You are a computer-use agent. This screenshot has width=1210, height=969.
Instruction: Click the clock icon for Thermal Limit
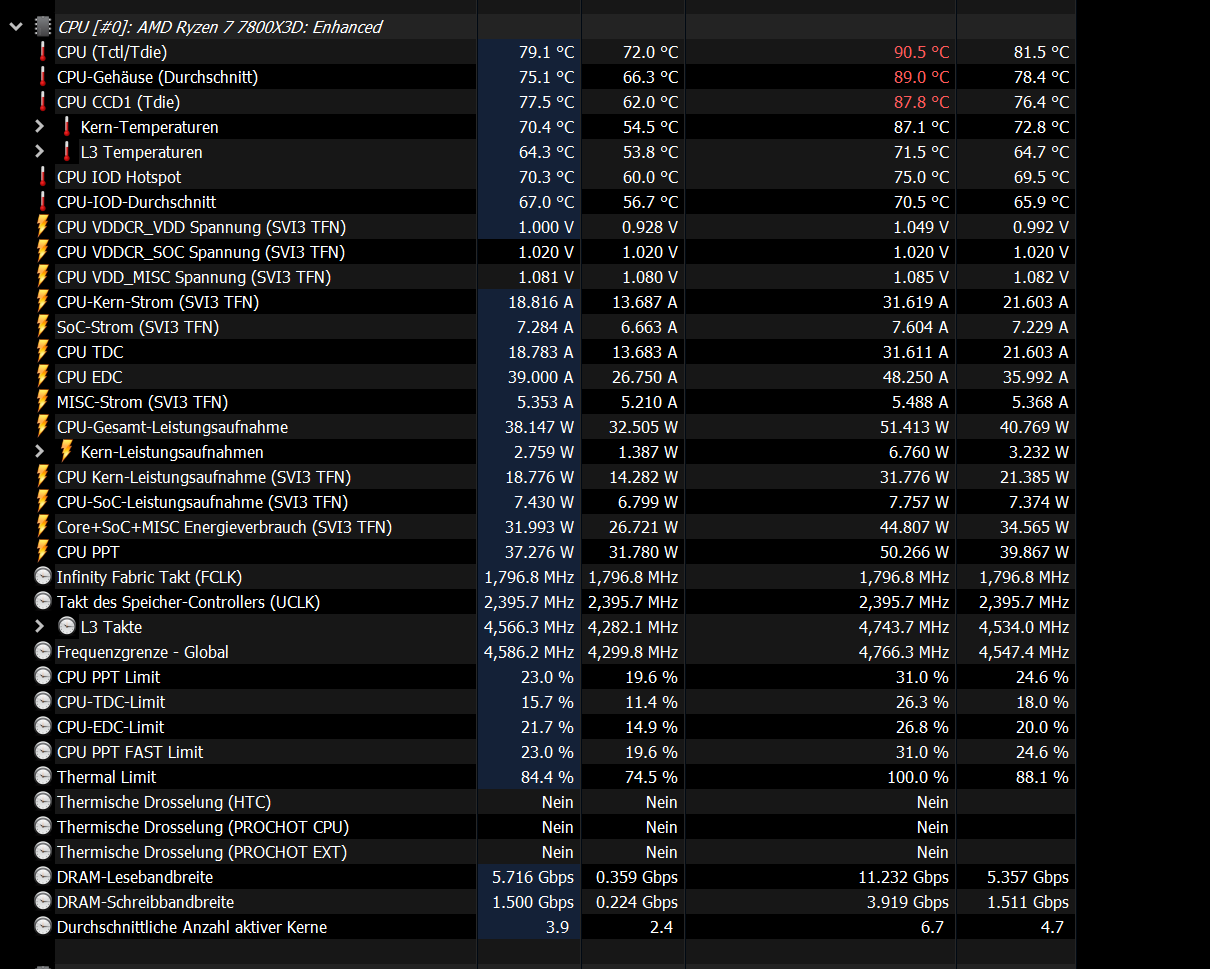(x=43, y=777)
